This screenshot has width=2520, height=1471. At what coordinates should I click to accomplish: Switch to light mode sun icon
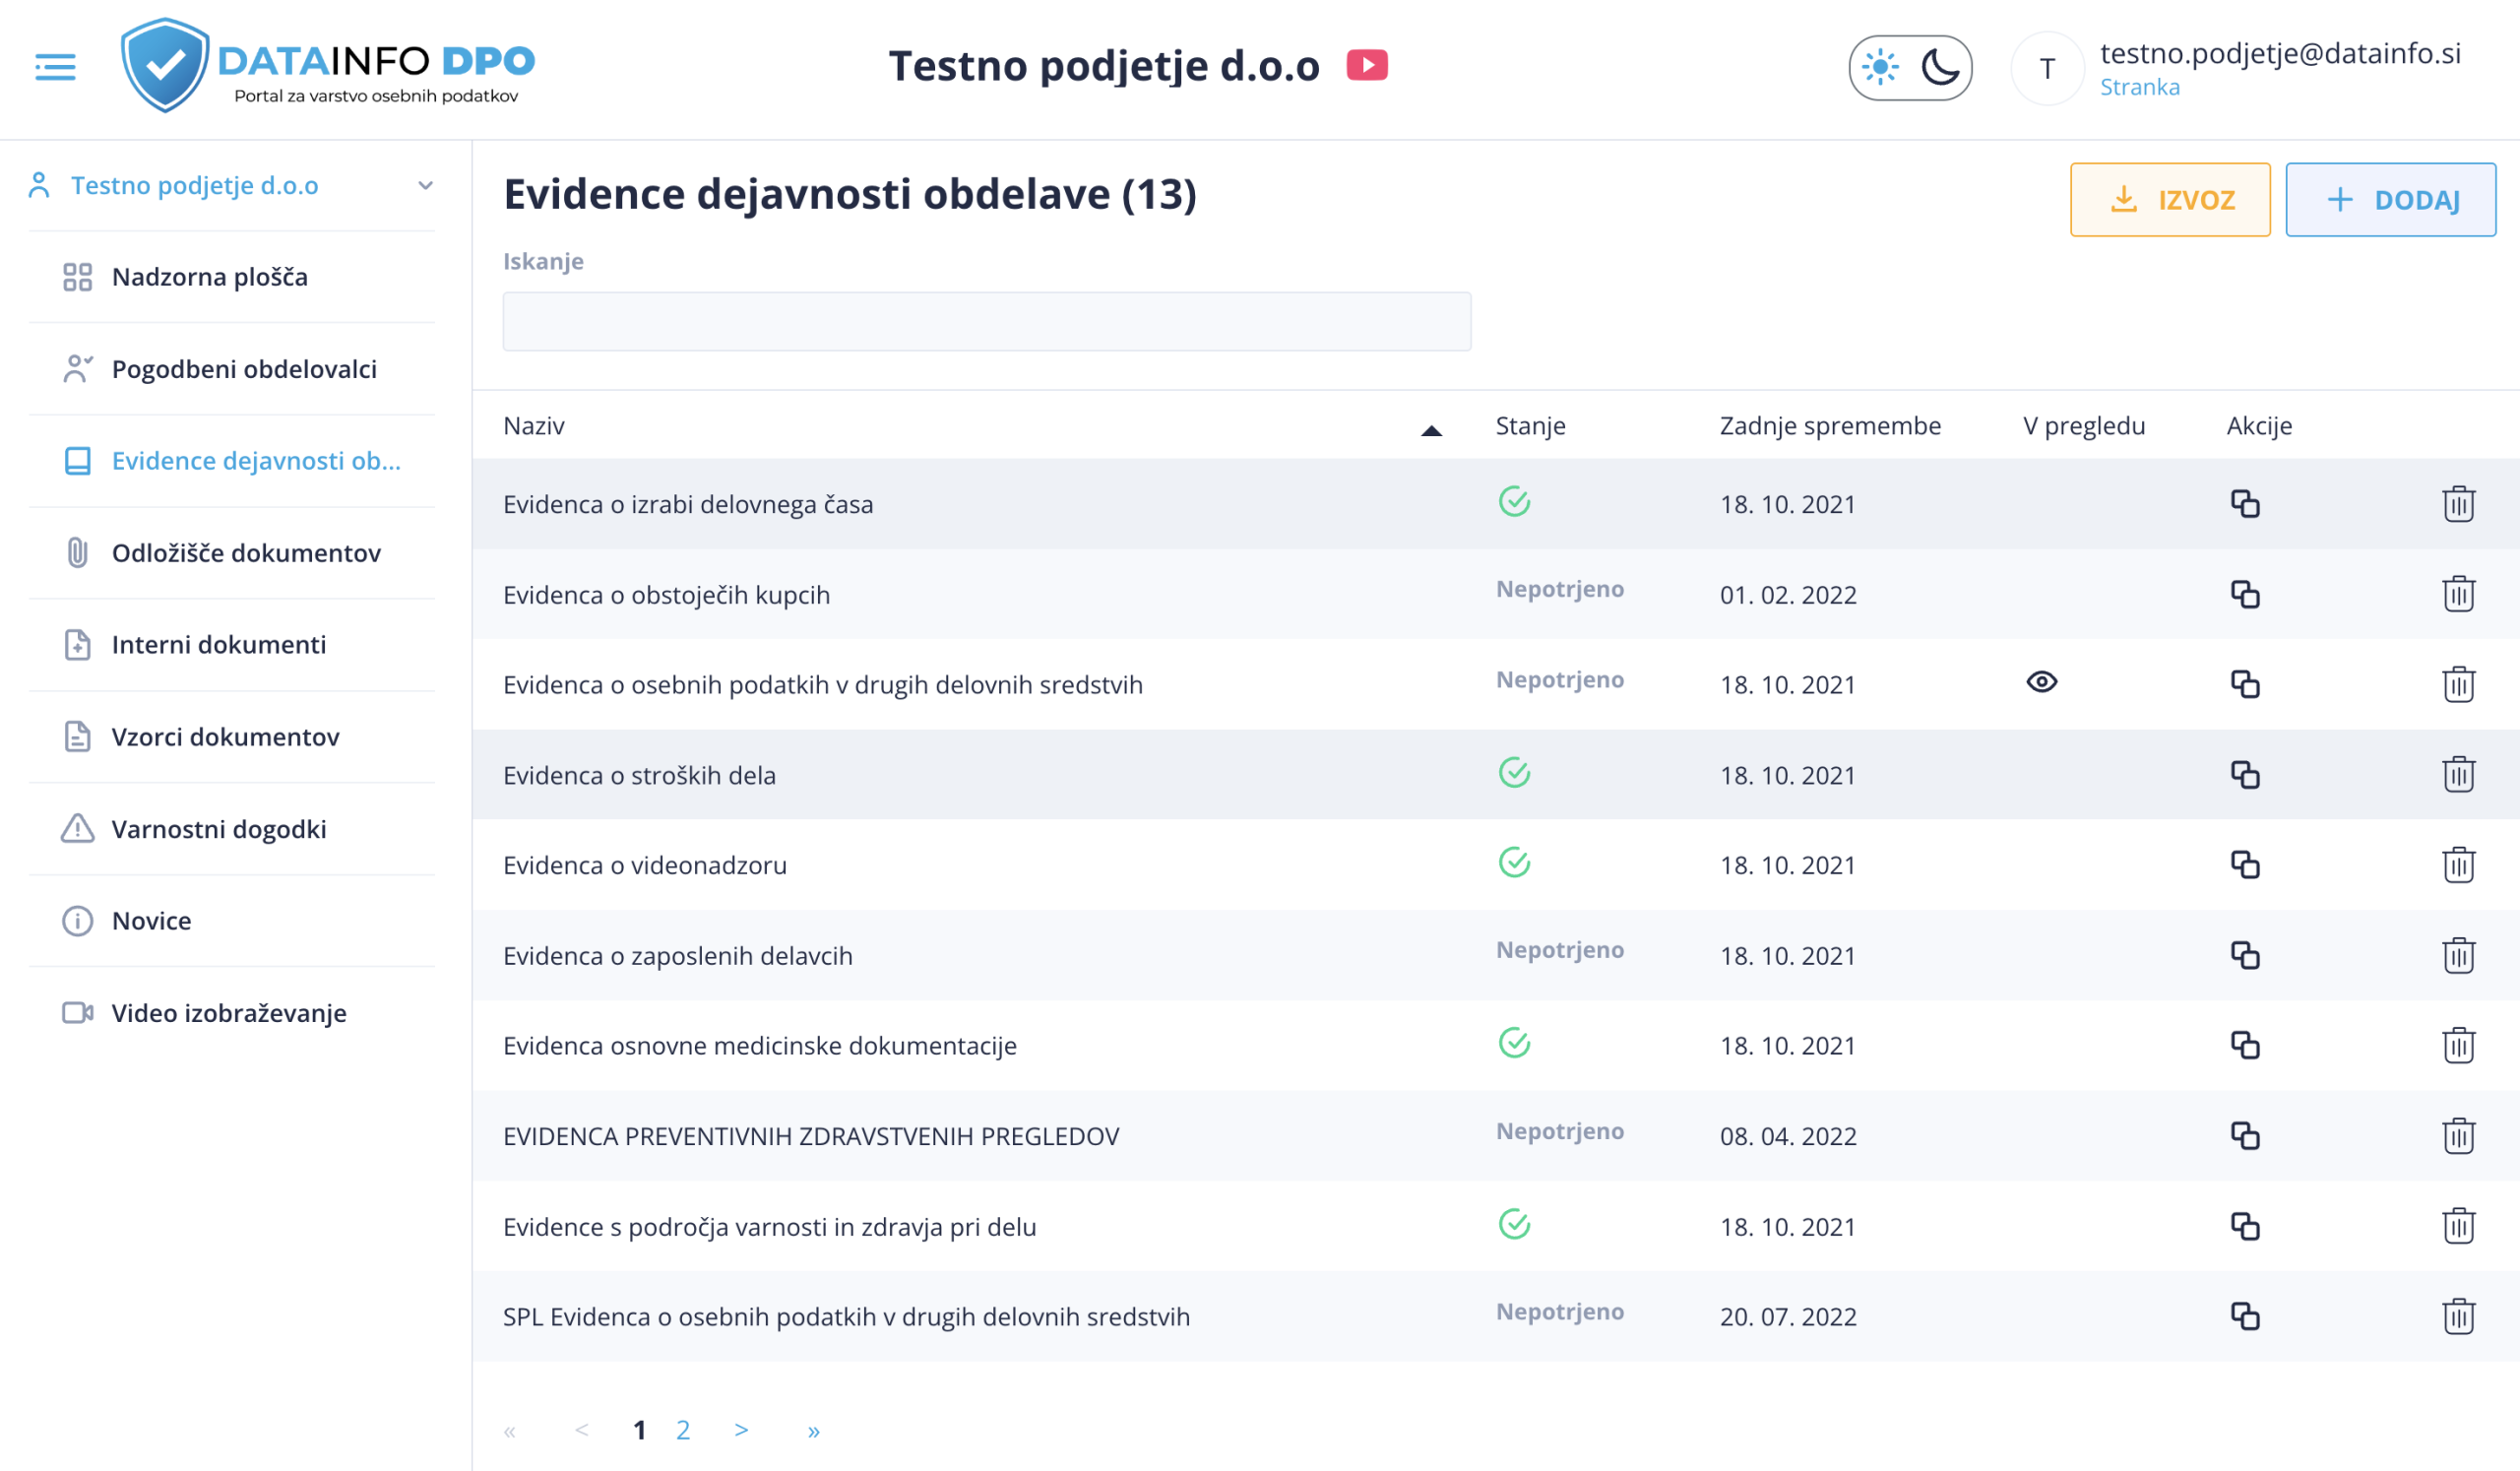click(1880, 68)
